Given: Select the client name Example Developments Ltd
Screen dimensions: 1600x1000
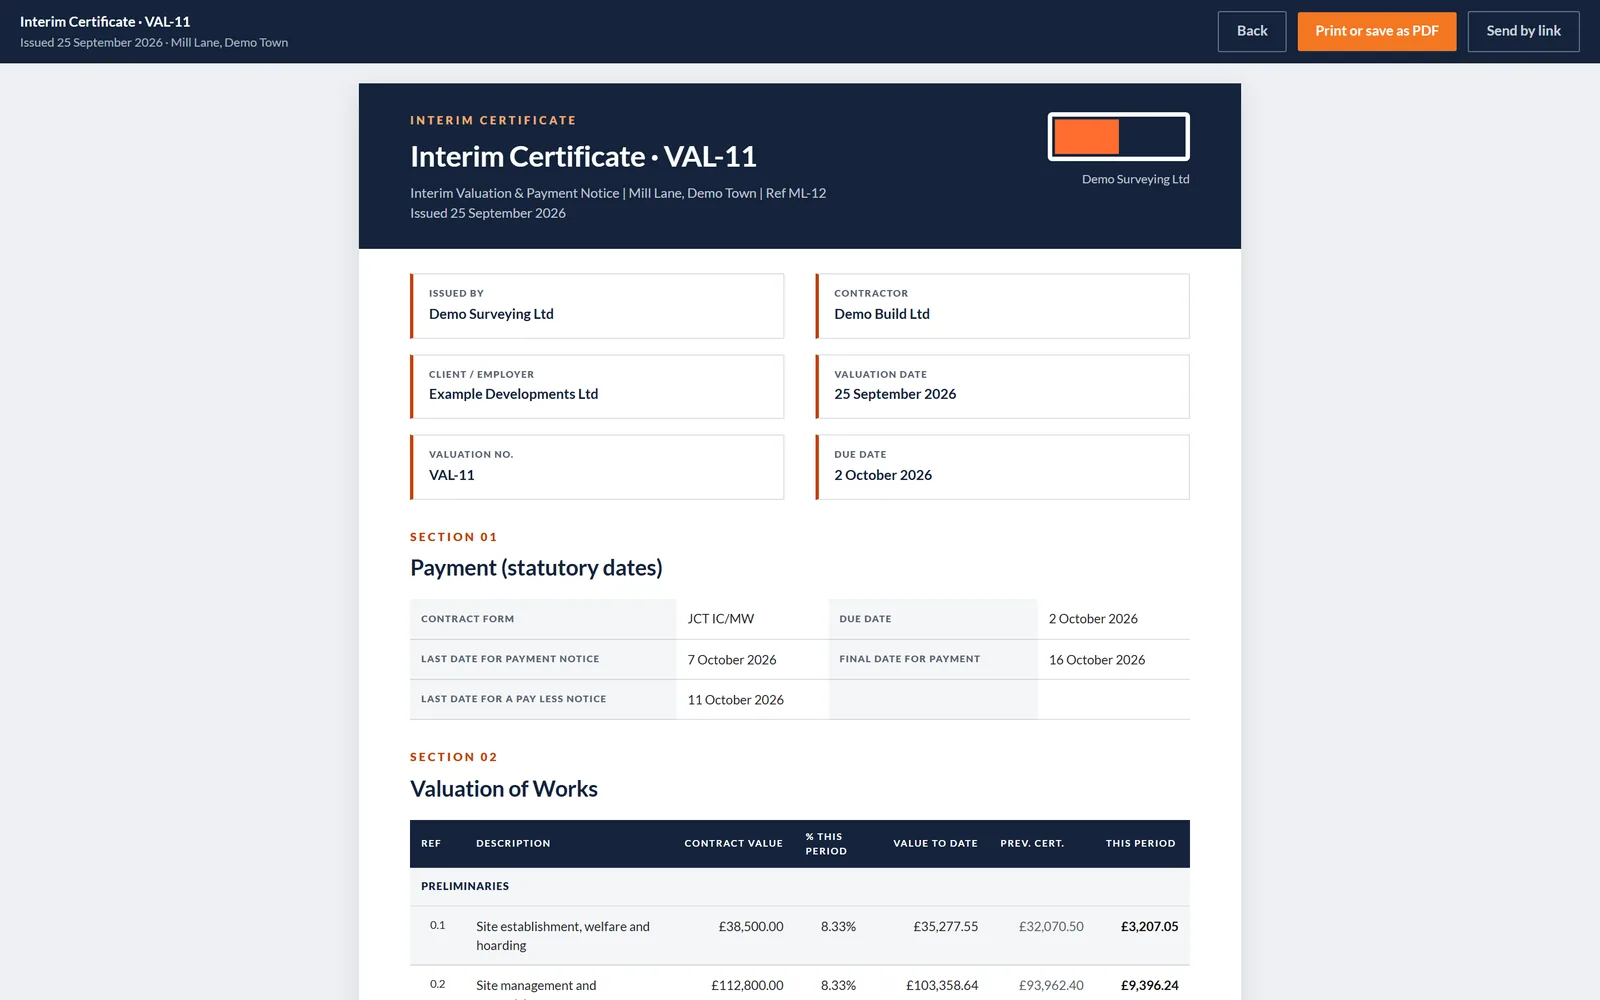Looking at the screenshot, I should tap(513, 394).
